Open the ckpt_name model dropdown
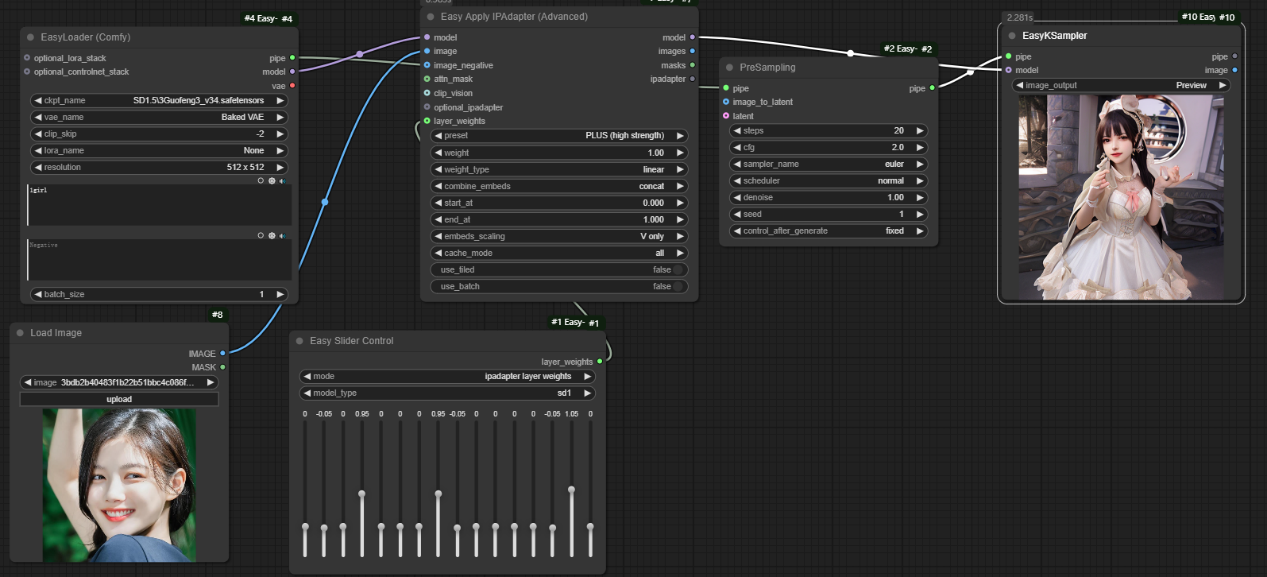 (x=159, y=100)
